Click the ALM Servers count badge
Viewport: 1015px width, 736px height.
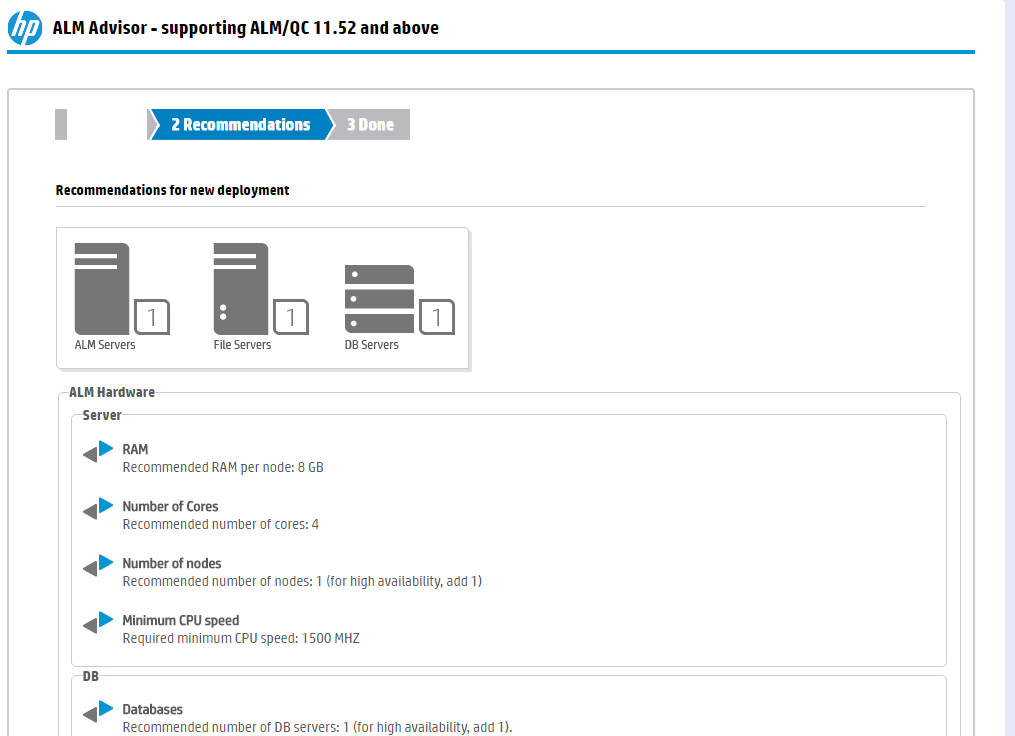click(x=152, y=317)
